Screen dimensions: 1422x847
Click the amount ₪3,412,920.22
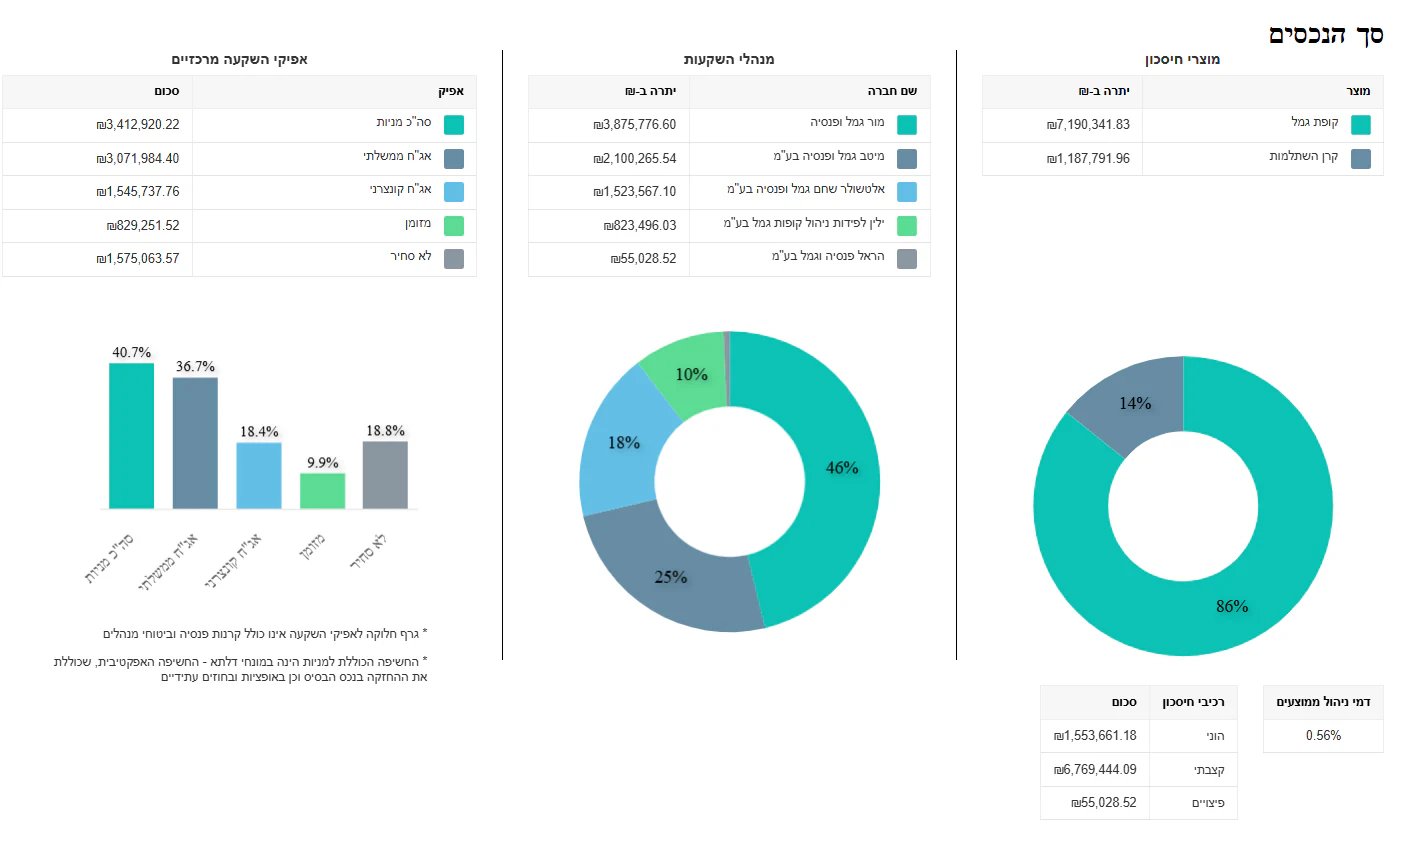point(138,125)
